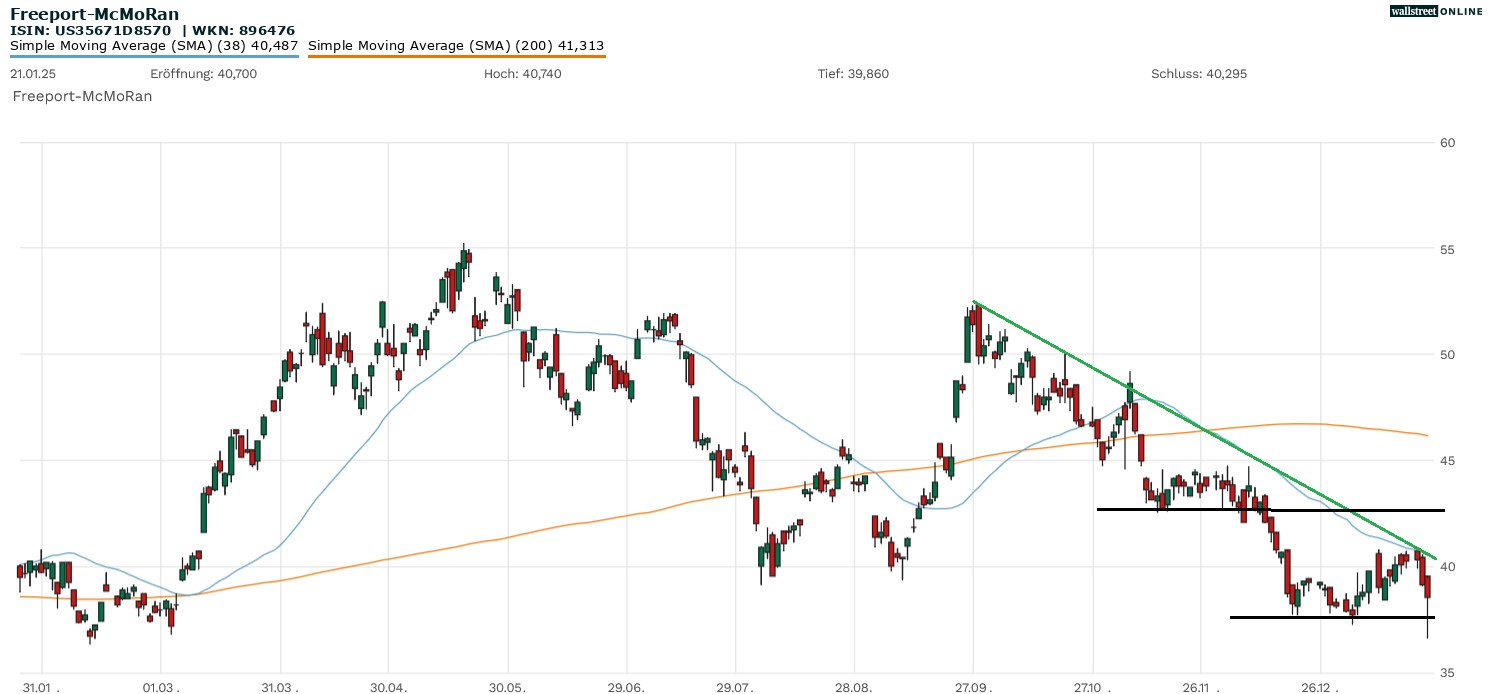The width and height of the screenshot is (1490, 694).
Task: Click the grey Freeport-McMoRan chart label
Action: click(82, 97)
